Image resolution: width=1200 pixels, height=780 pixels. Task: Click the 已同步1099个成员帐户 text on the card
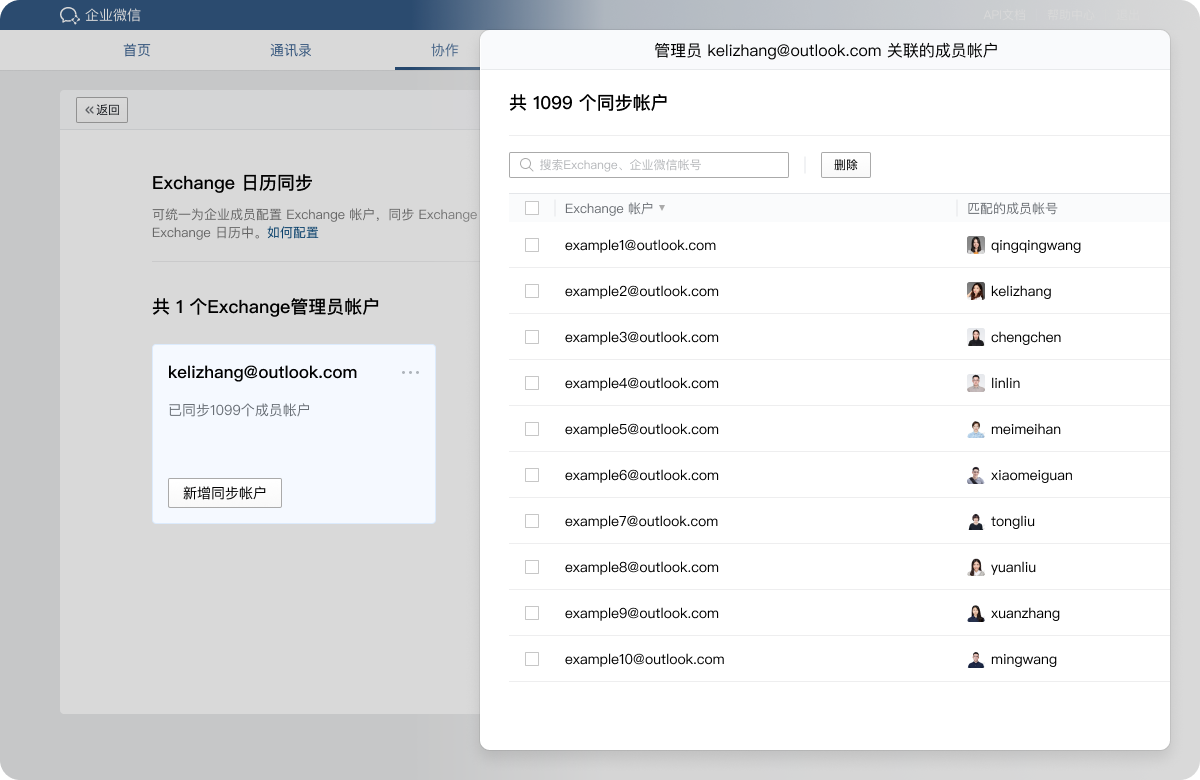pos(239,410)
